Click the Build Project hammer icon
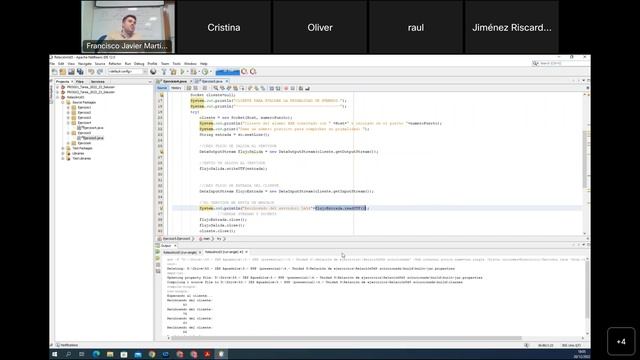 (164, 72)
